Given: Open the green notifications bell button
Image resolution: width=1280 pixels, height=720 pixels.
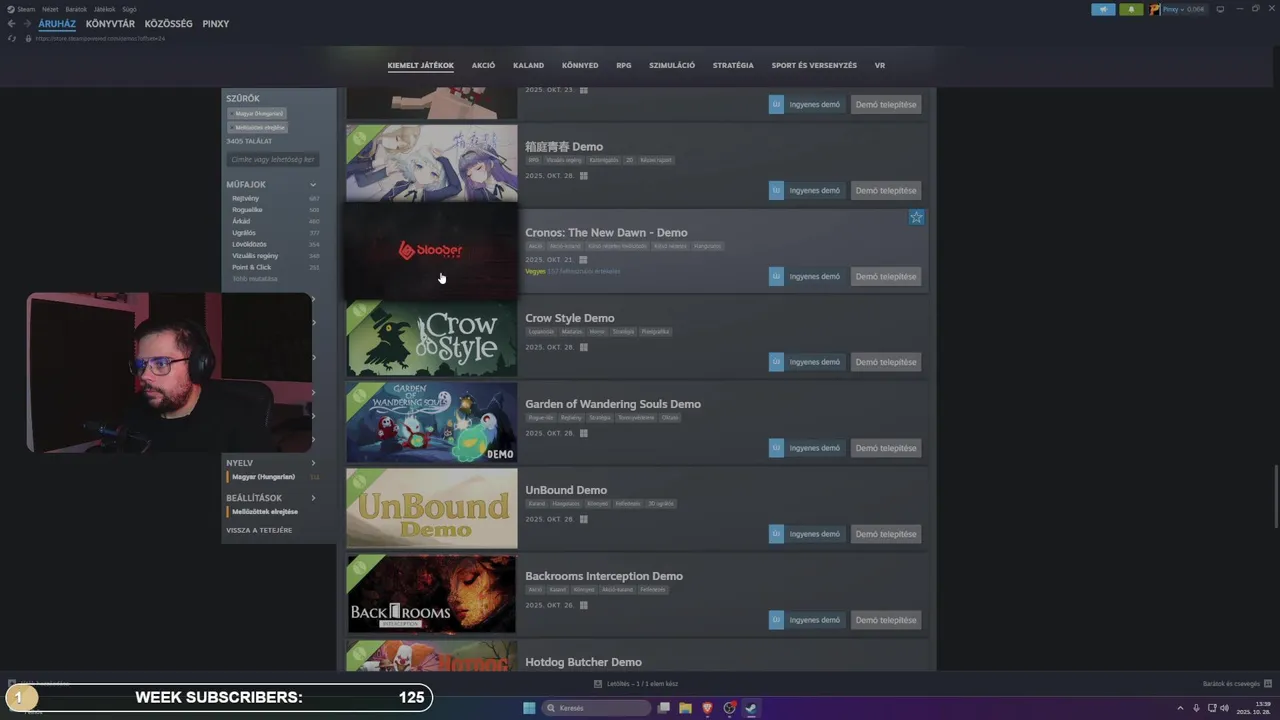Looking at the screenshot, I should coord(1132,9).
